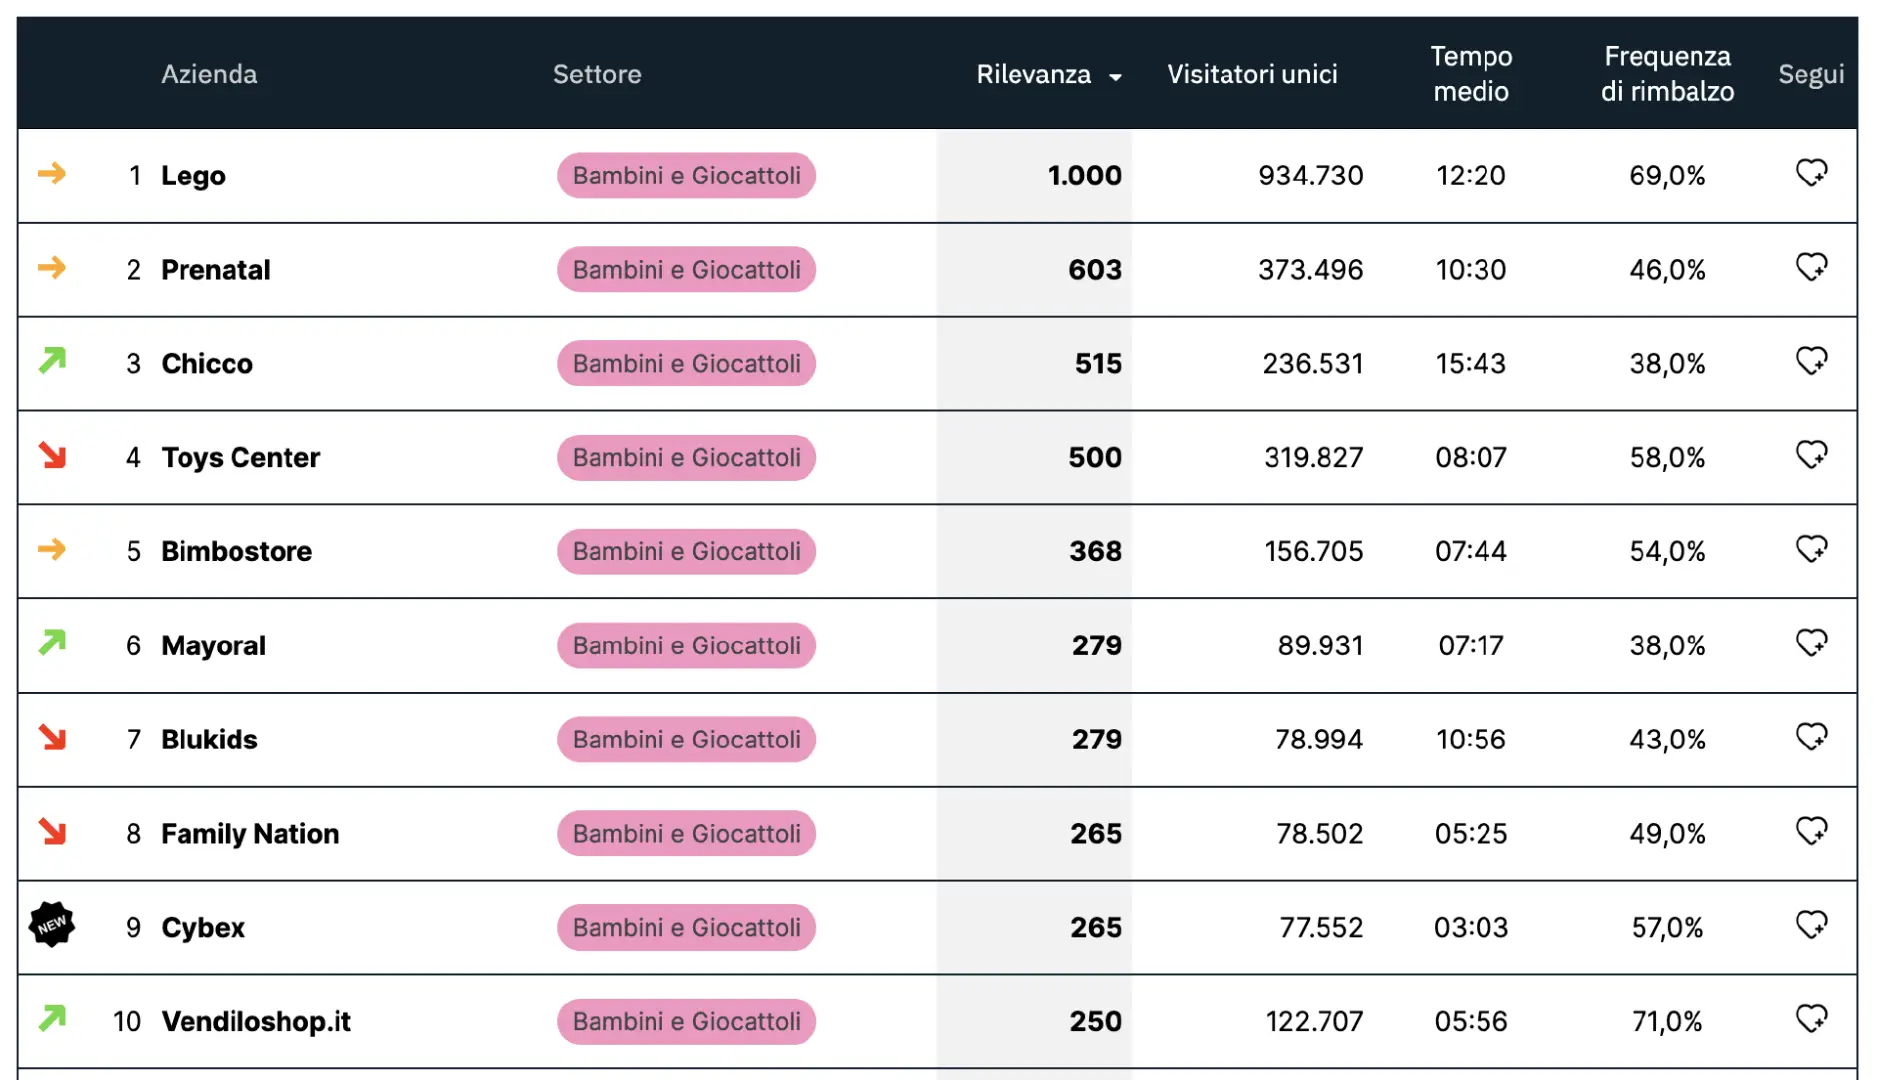Click the red downward-trend arrow beside Family Nation

(52, 831)
